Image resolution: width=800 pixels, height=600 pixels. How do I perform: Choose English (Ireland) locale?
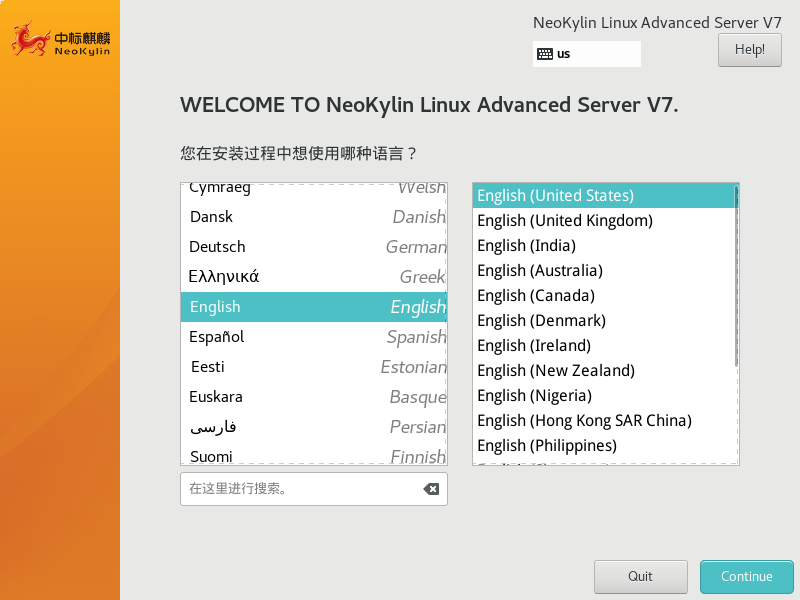604,345
